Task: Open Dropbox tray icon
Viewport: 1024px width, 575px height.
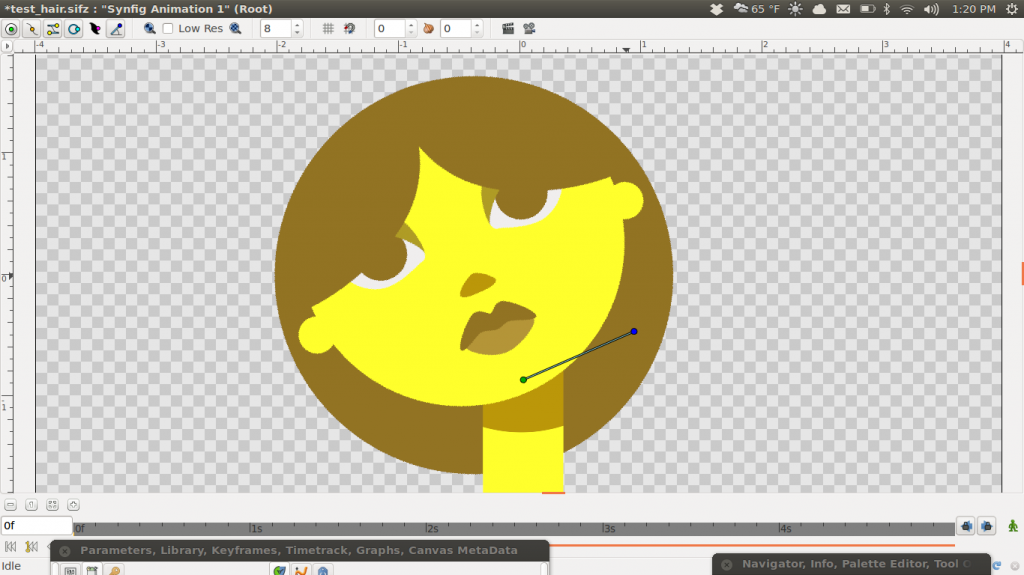Action: (x=716, y=9)
